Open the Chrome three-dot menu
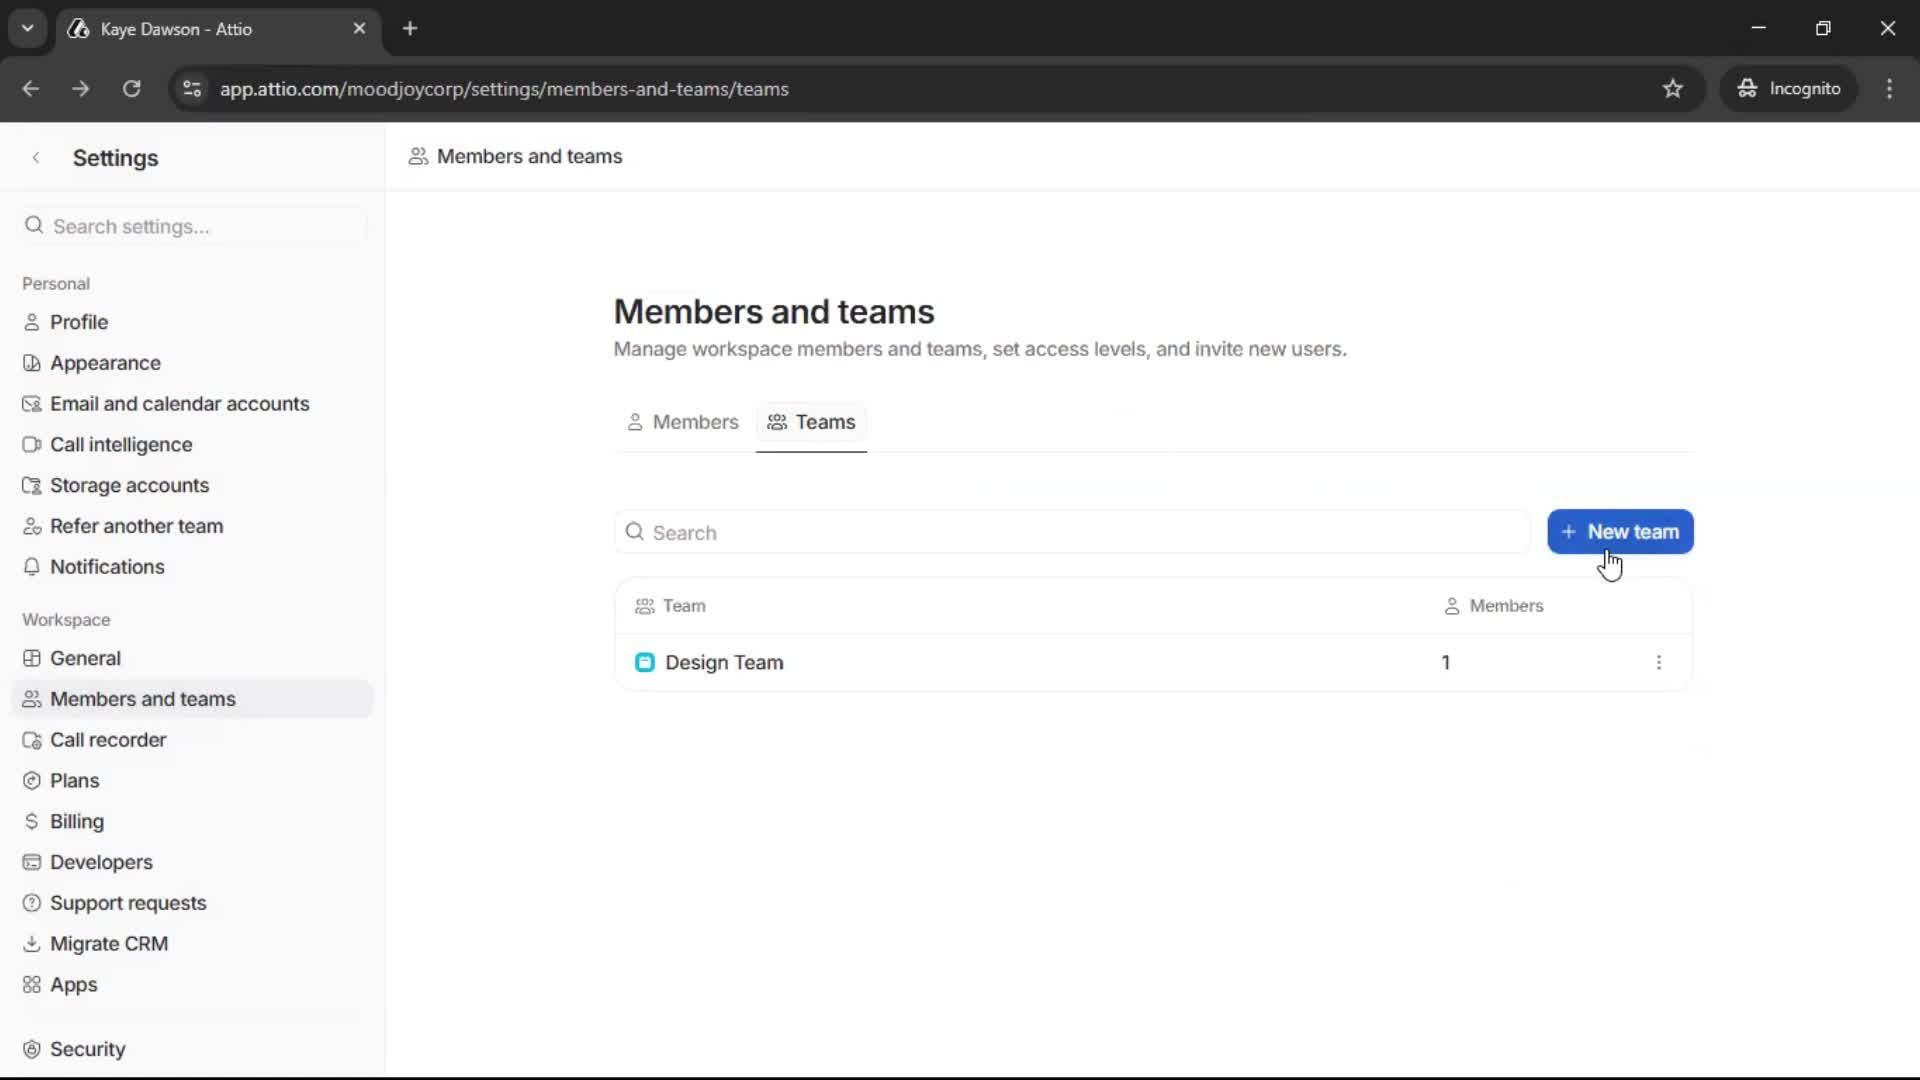This screenshot has height=1080, width=1920. [x=1890, y=89]
